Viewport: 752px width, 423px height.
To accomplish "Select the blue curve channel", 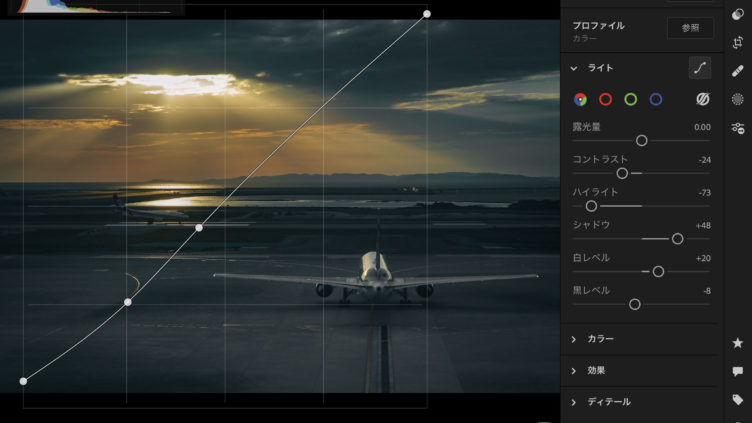I will 656,99.
